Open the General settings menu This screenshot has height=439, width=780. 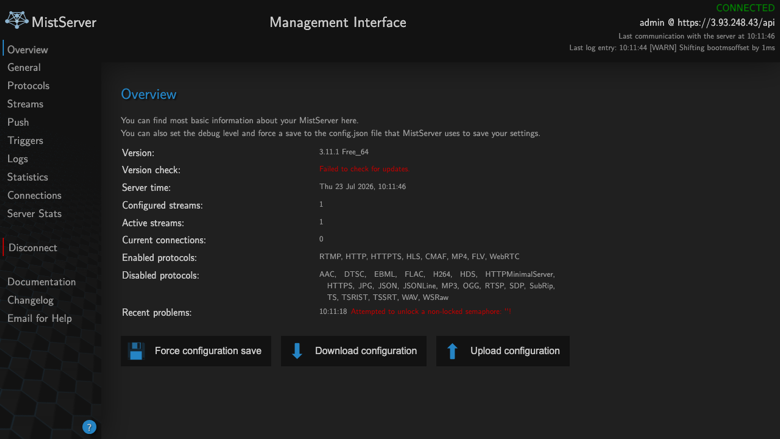click(x=24, y=68)
